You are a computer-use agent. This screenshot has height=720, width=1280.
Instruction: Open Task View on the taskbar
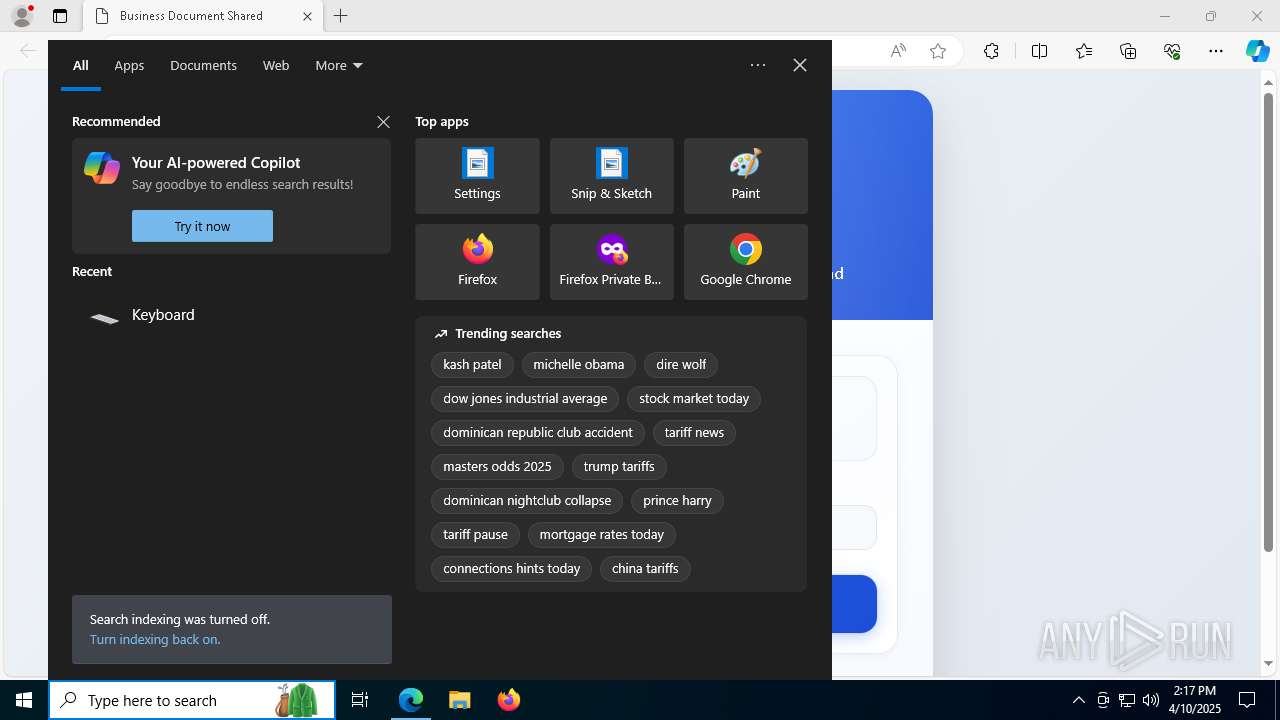(x=360, y=700)
